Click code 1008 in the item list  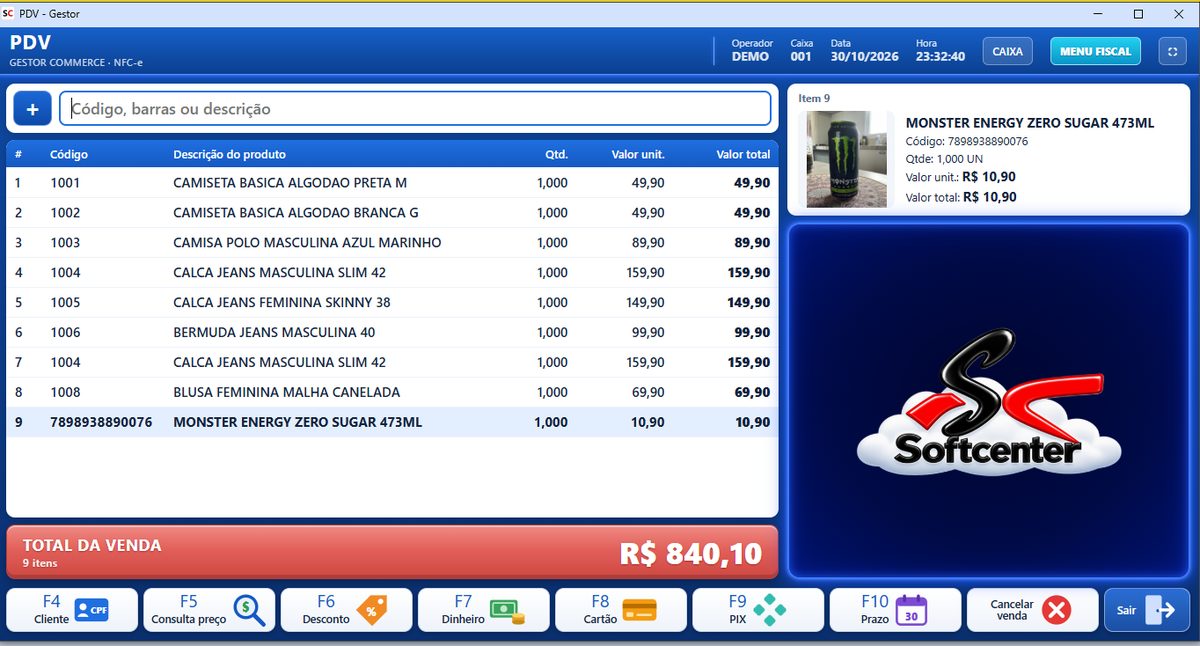pos(65,392)
